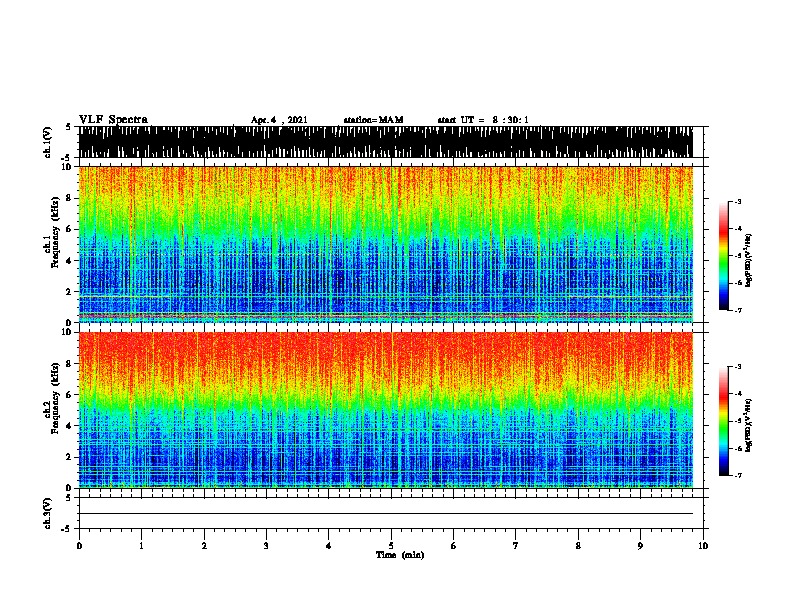This screenshot has width=792, height=612.
Task: Click time axis tick label '5'
Action: coord(391,546)
